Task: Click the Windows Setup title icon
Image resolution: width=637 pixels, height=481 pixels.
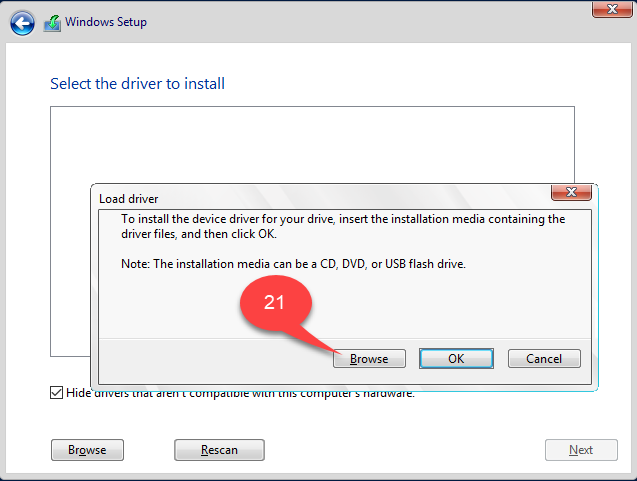Action: pos(52,23)
